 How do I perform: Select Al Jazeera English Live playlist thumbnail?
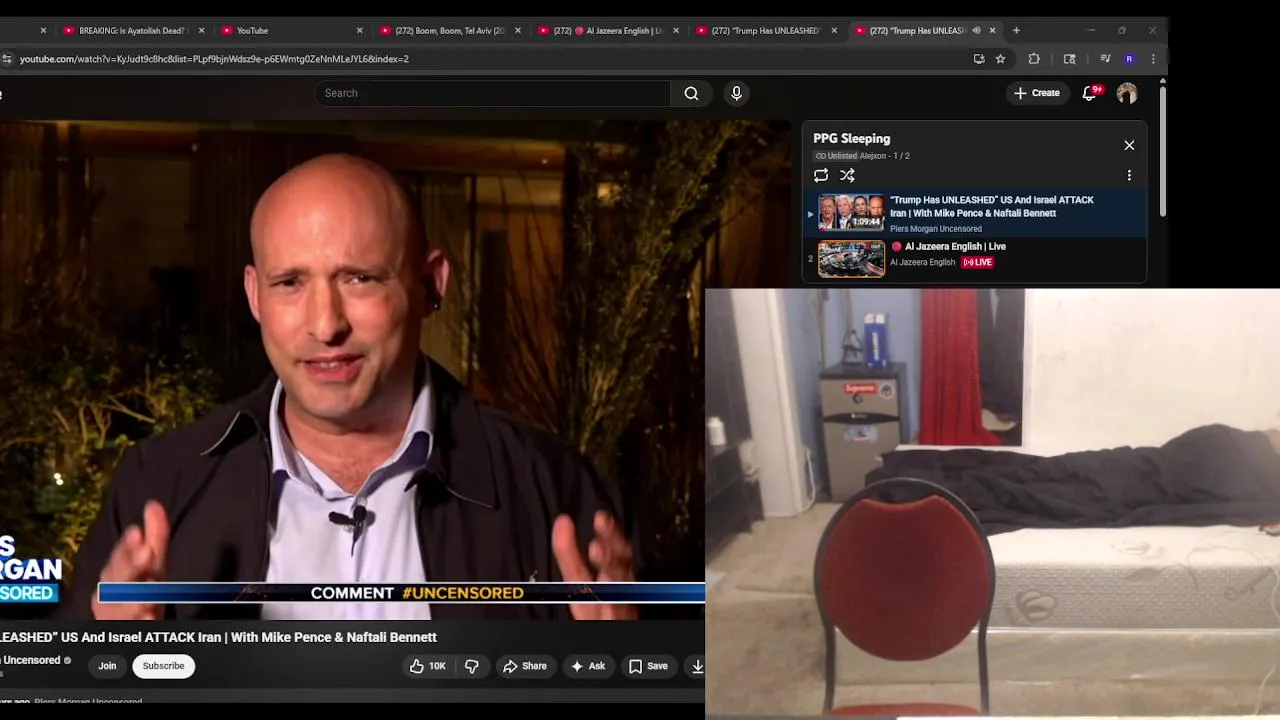point(851,259)
